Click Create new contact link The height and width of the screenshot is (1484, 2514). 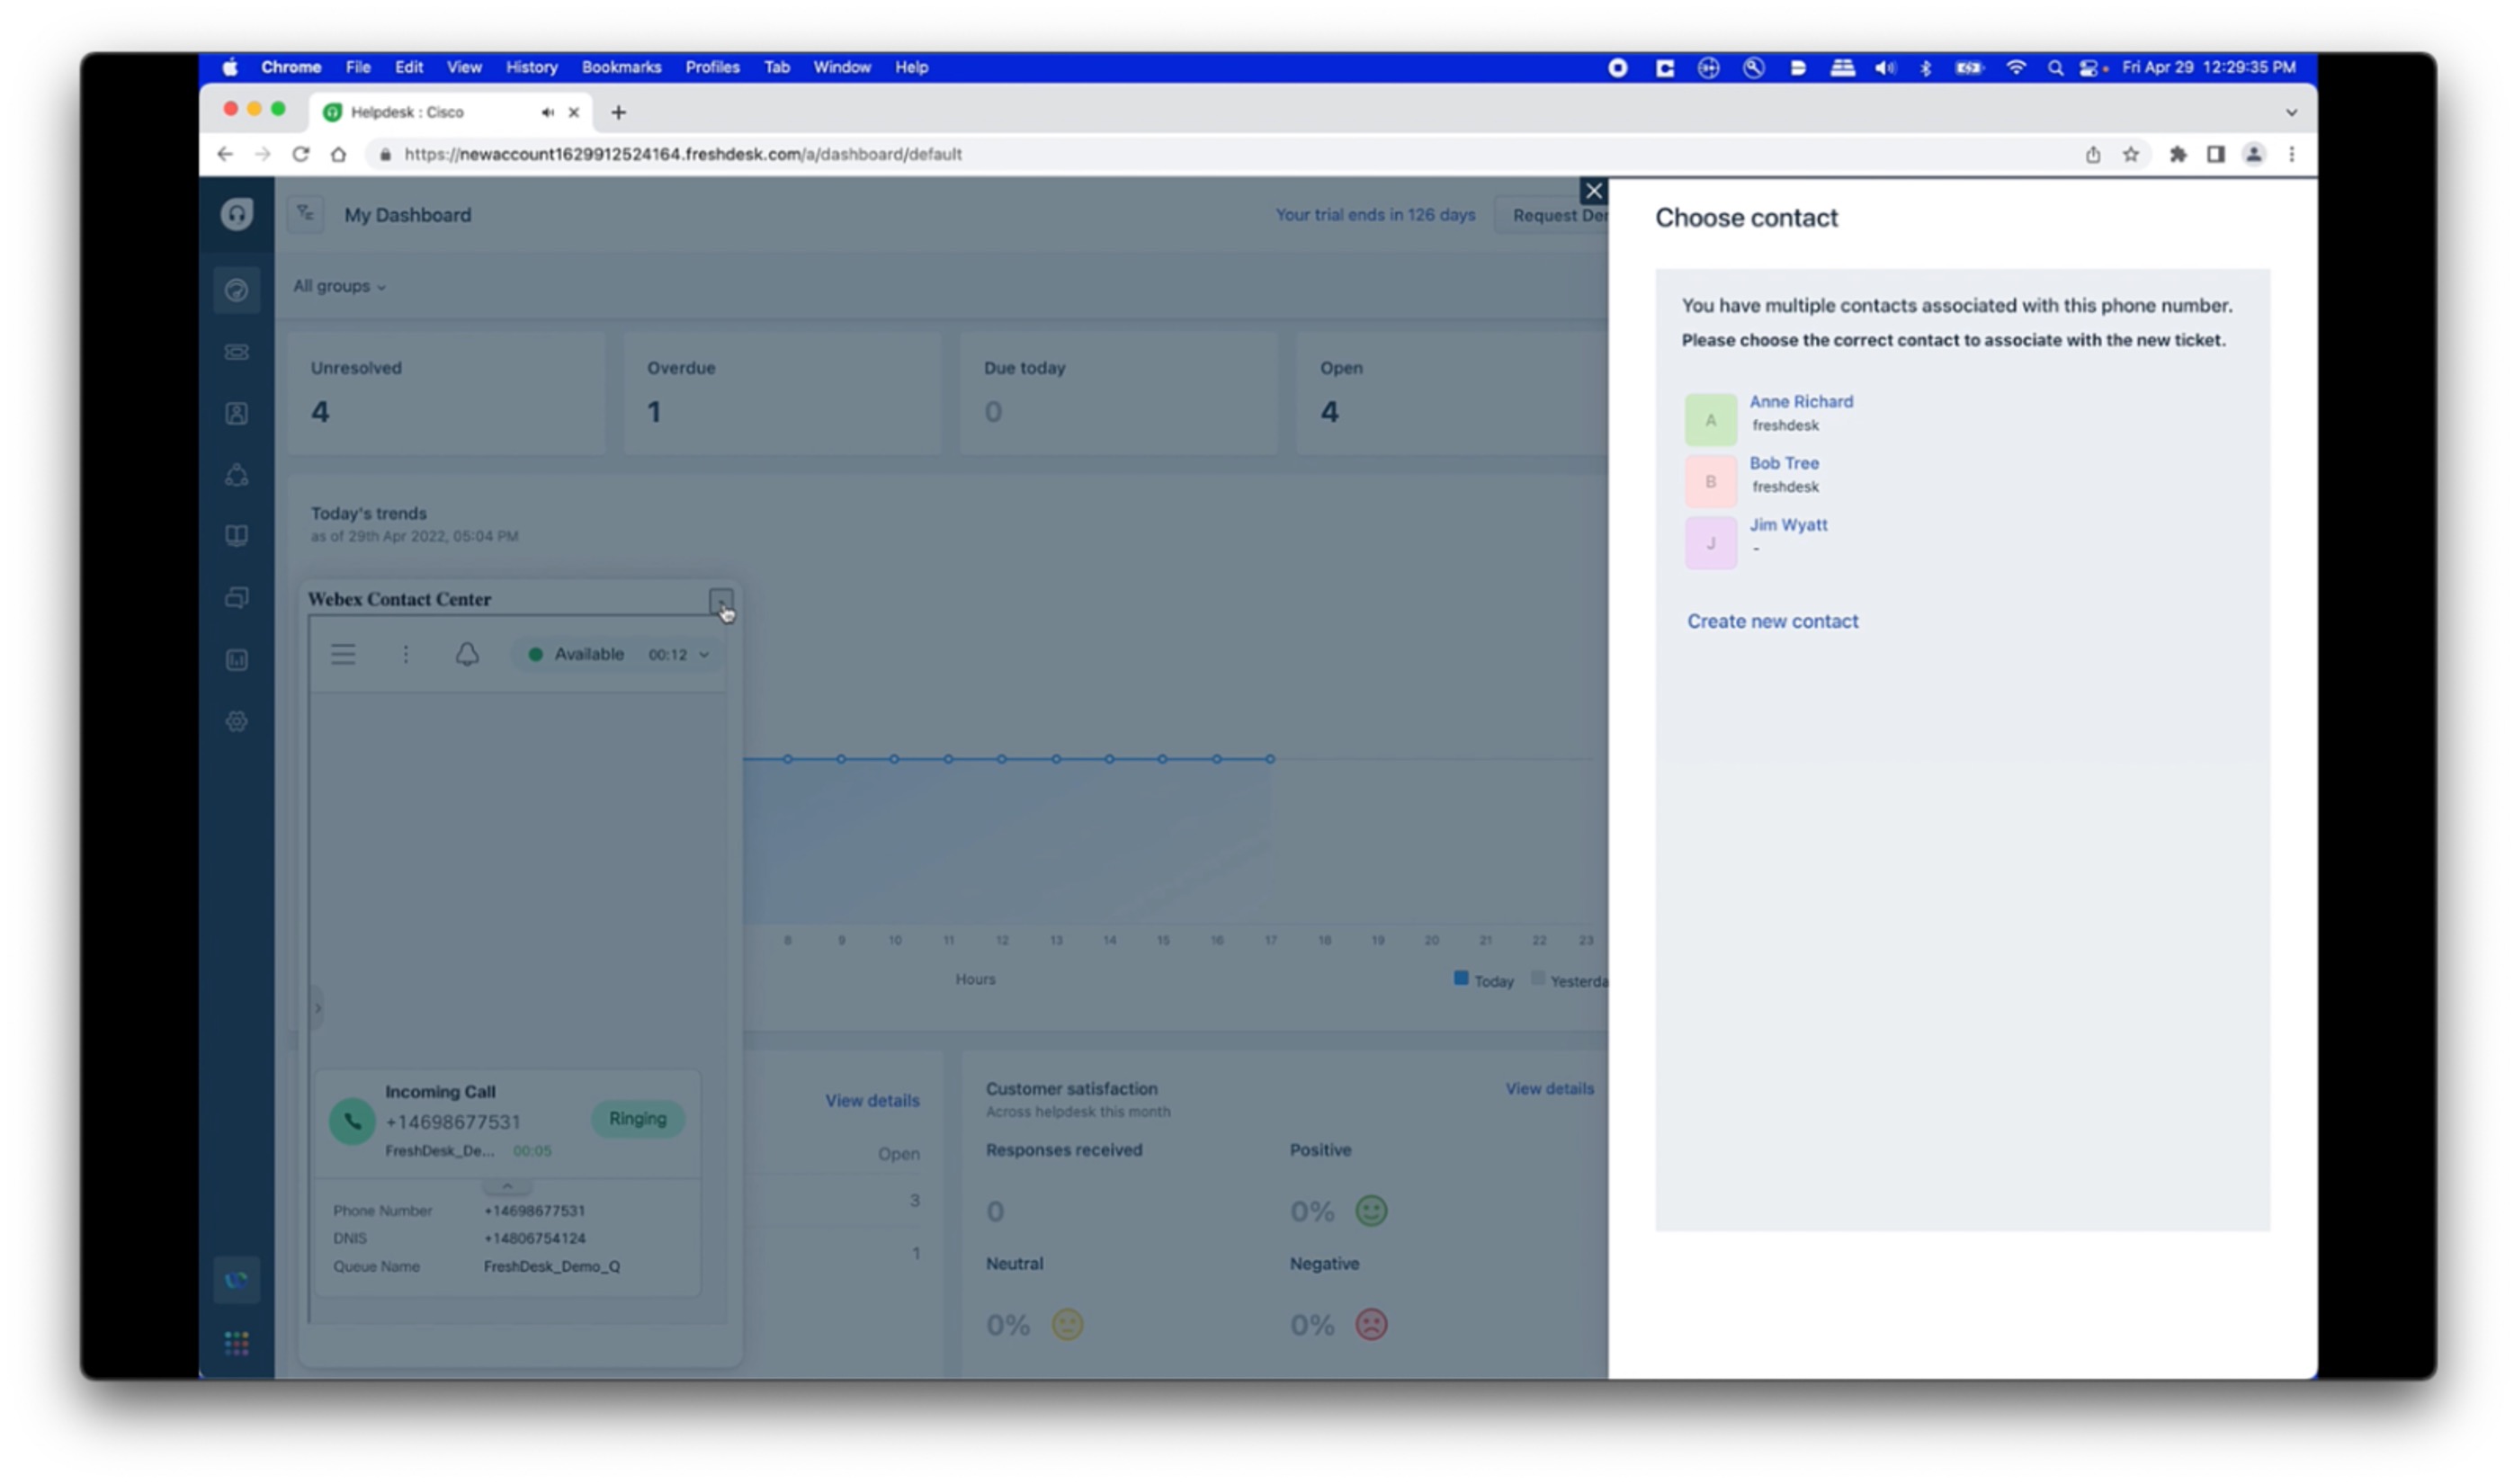[x=1772, y=621]
